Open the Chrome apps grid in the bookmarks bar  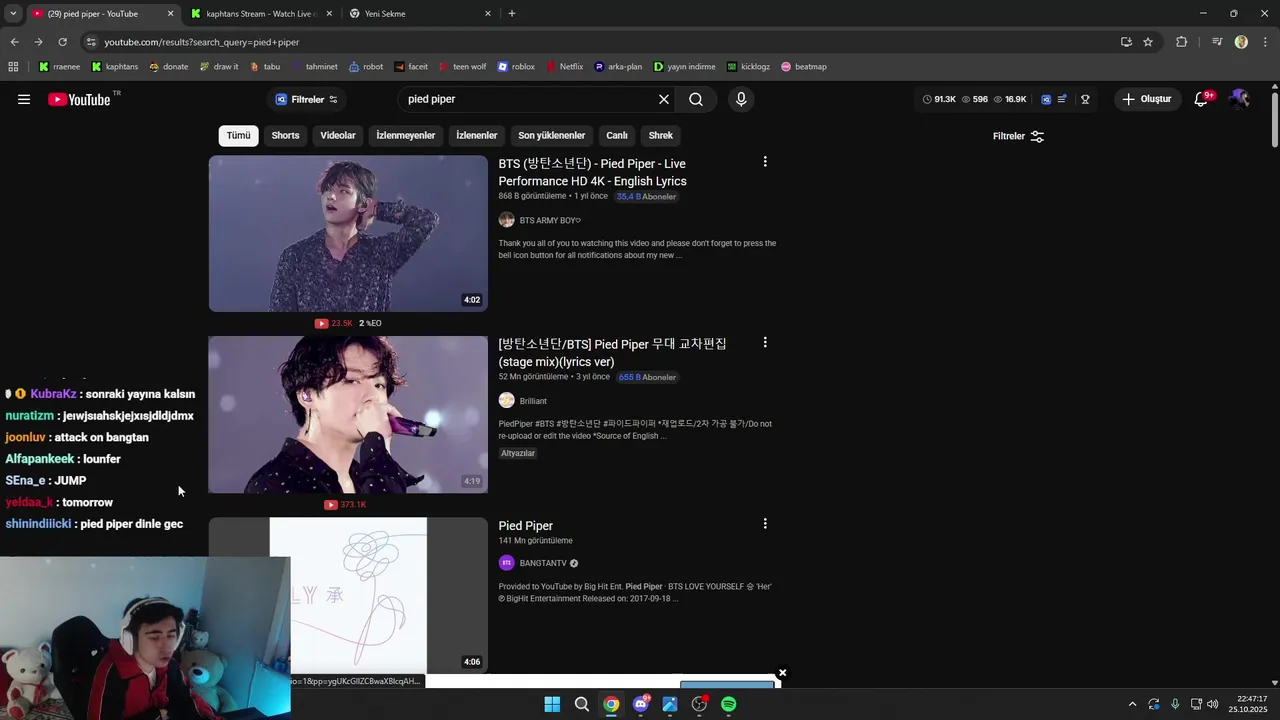pyautogui.click(x=13, y=67)
